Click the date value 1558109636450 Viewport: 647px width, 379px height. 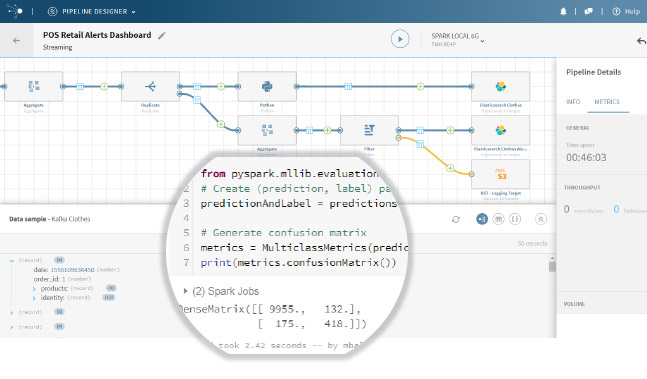click(72, 270)
